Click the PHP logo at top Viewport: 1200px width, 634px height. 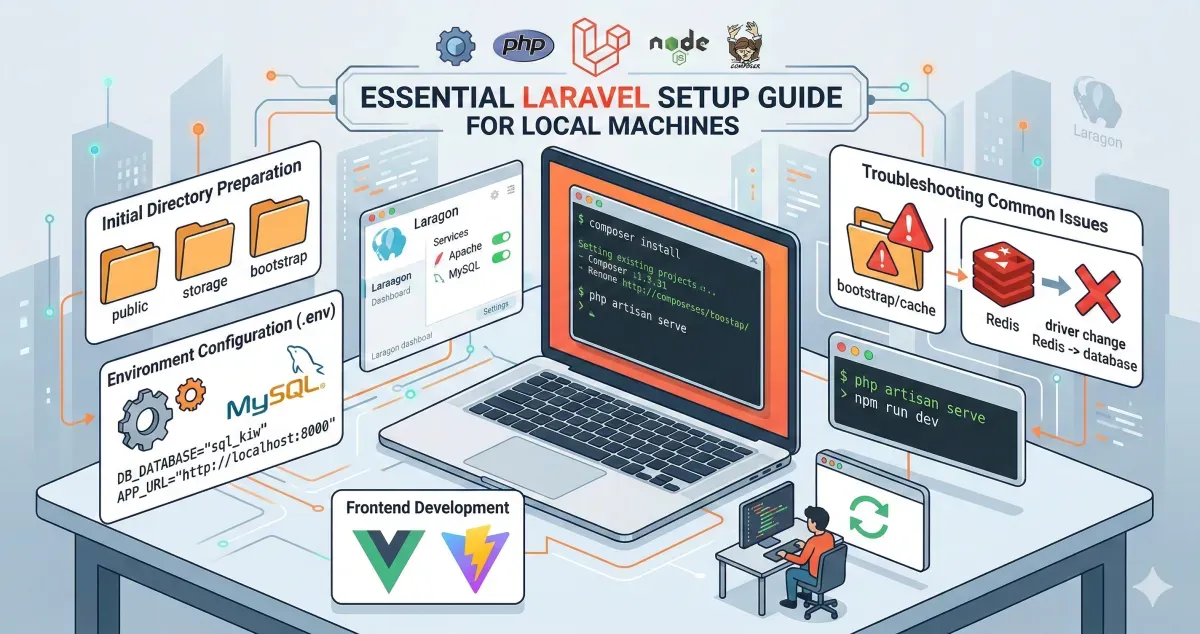(x=523, y=44)
